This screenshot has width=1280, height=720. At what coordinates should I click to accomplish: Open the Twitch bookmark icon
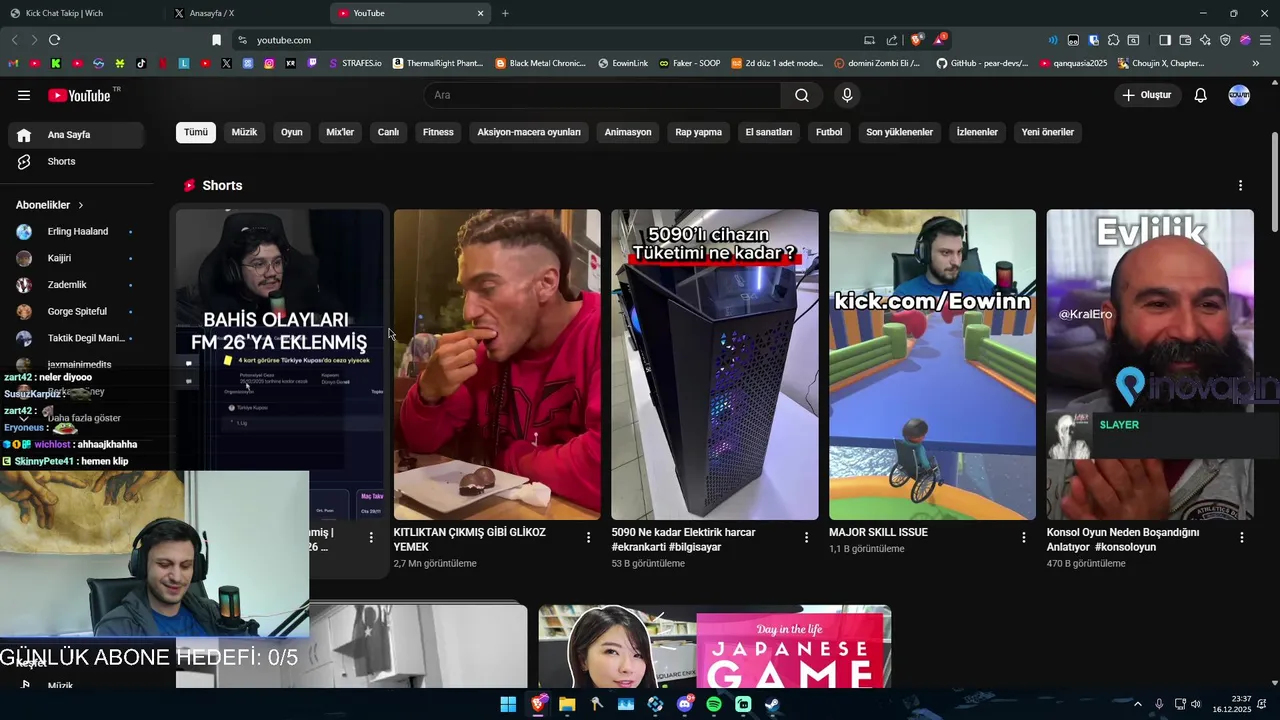point(312,63)
